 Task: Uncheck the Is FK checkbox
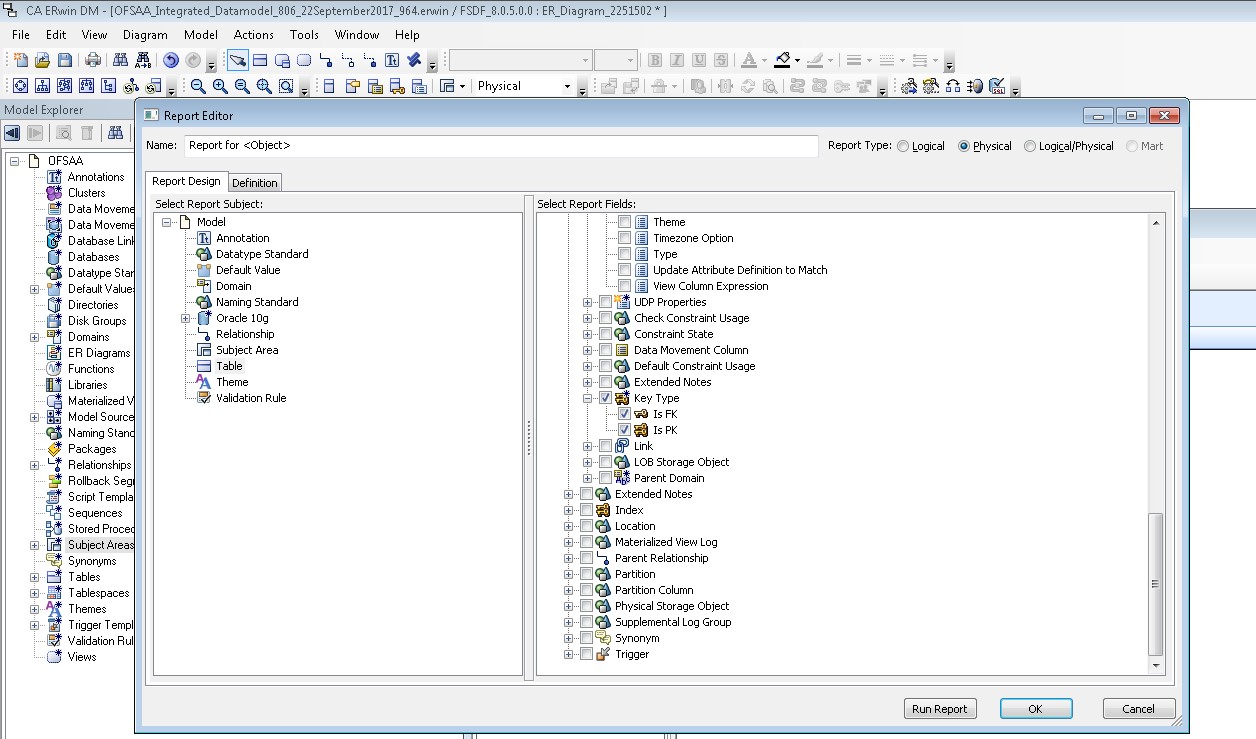622,413
